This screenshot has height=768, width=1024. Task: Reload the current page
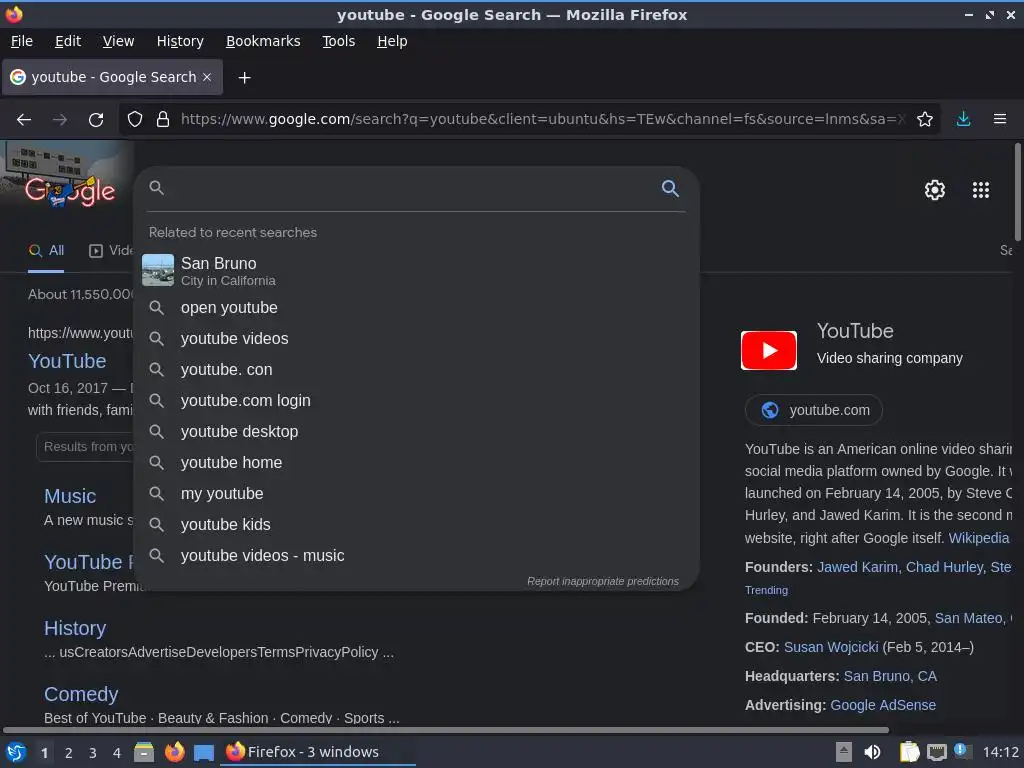tap(96, 120)
